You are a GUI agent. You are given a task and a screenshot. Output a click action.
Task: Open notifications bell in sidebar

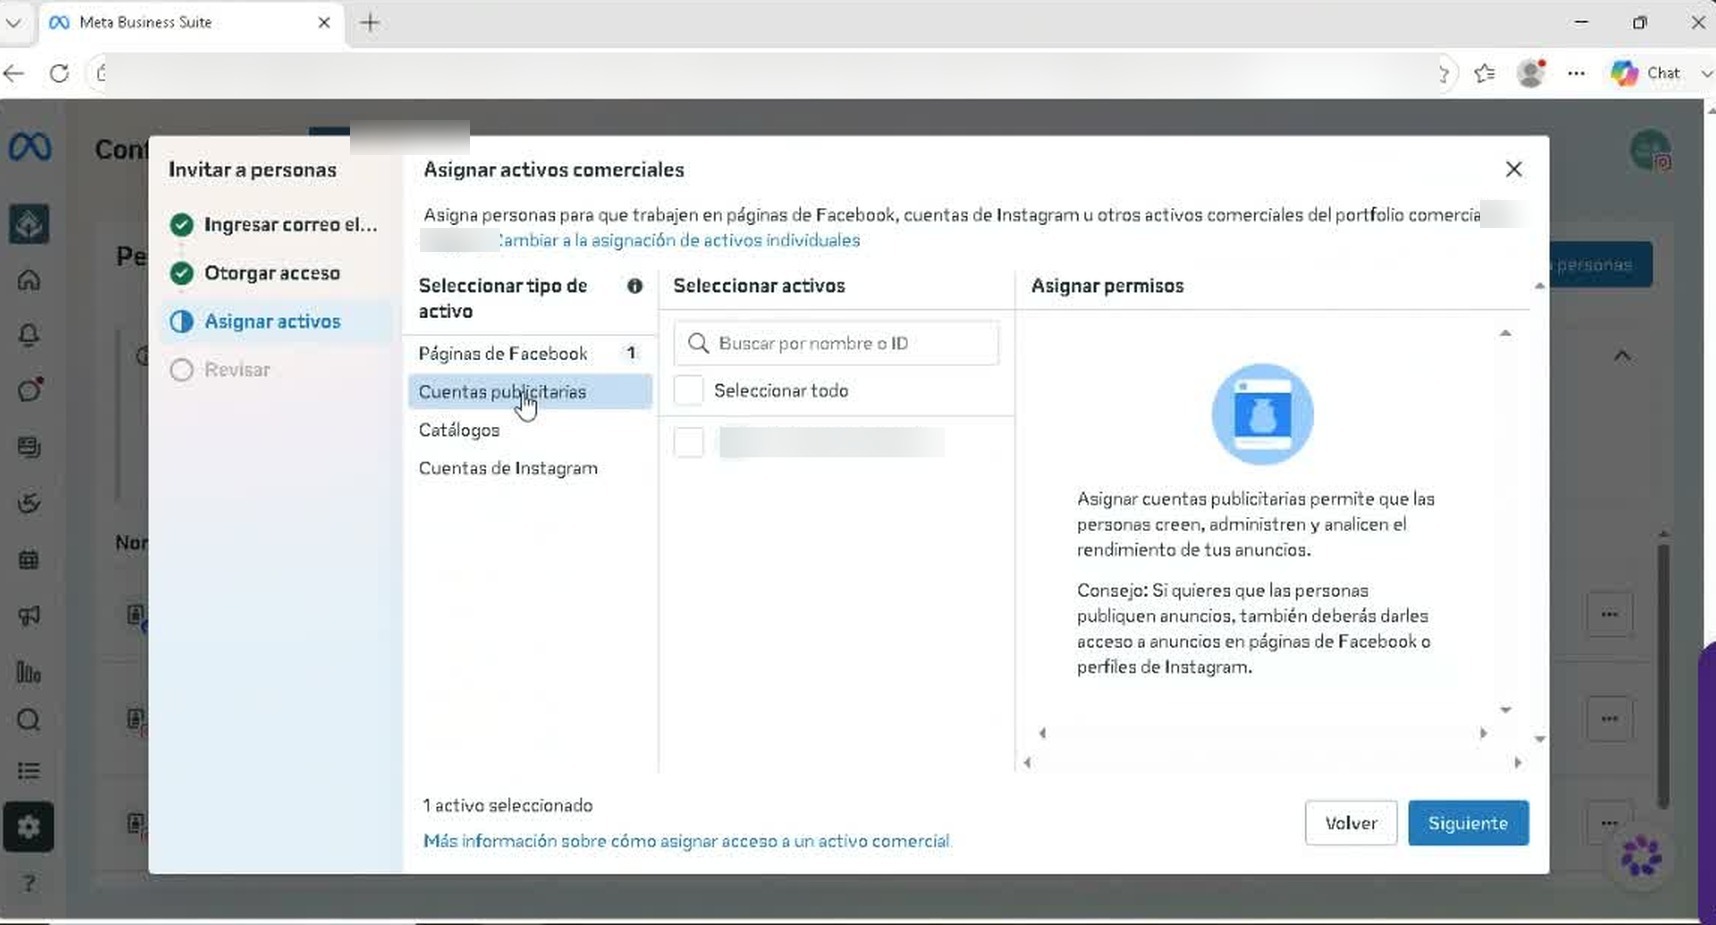pyautogui.click(x=29, y=335)
